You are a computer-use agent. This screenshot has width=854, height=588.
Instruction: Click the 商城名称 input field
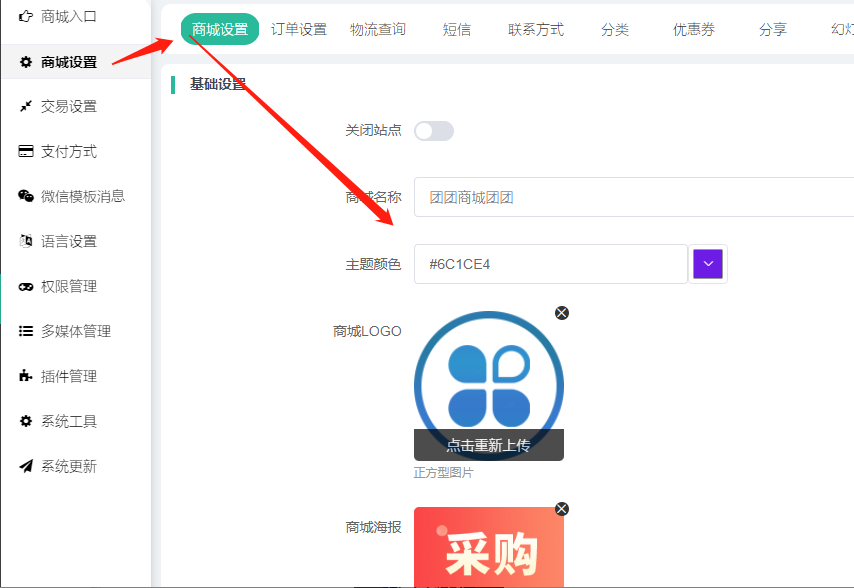point(632,198)
